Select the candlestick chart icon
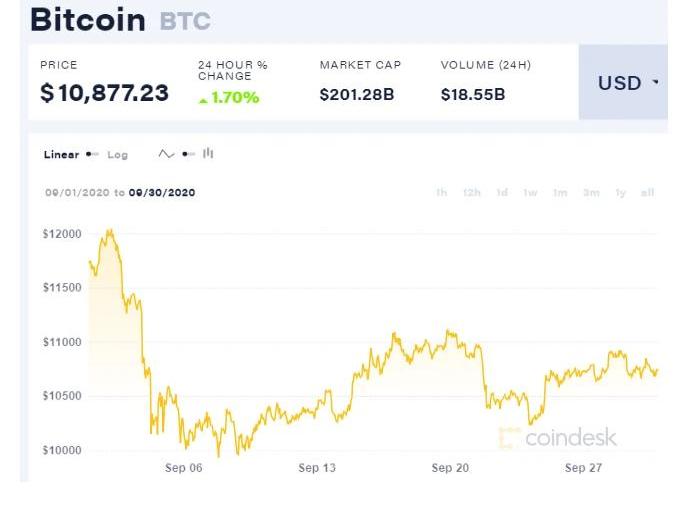The width and height of the screenshot is (688, 512). [x=208, y=153]
